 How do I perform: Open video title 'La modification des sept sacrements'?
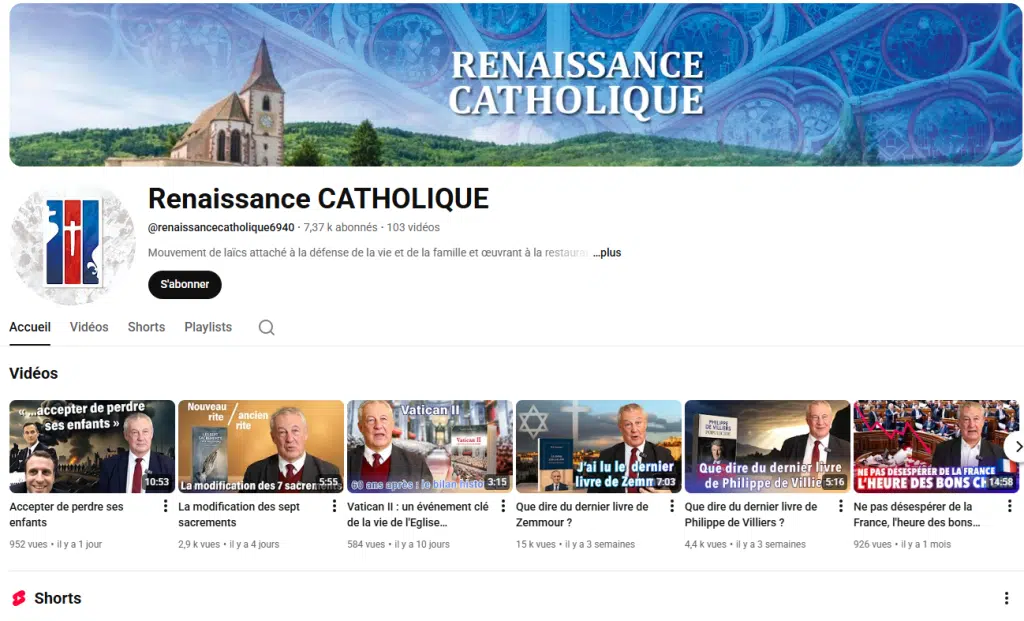pyautogui.click(x=239, y=515)
